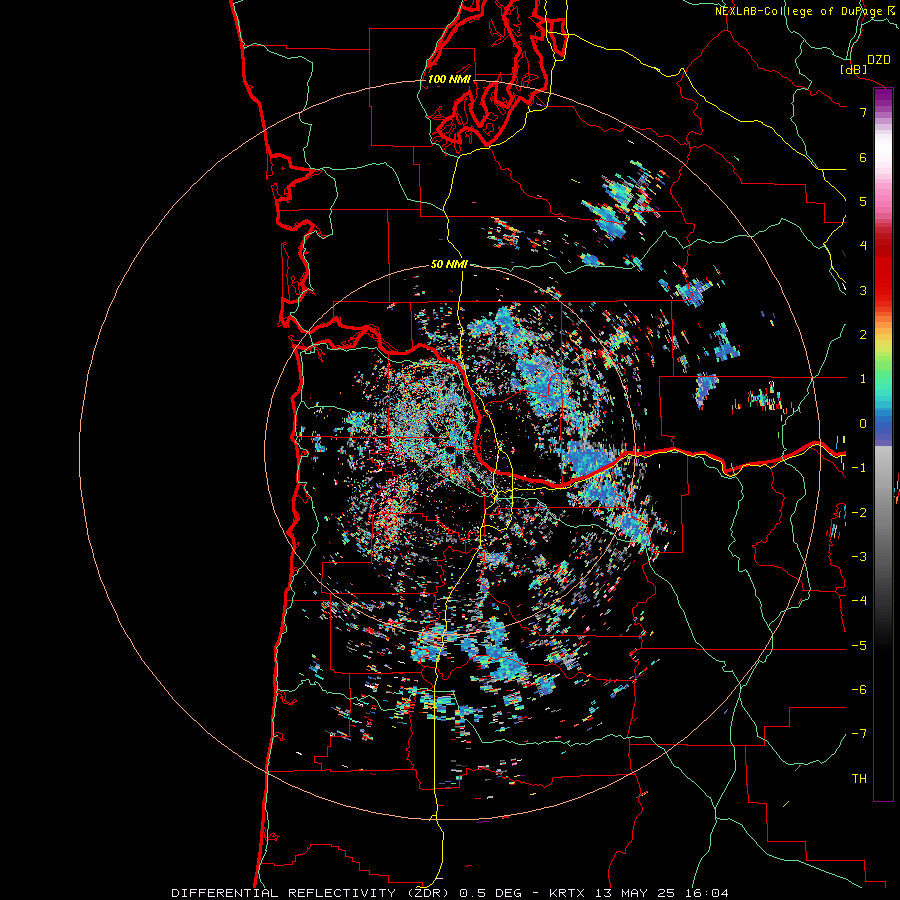Viewport: 900px width, 900px height.
Task: Click the legend value 7
Action: [863, 112]
